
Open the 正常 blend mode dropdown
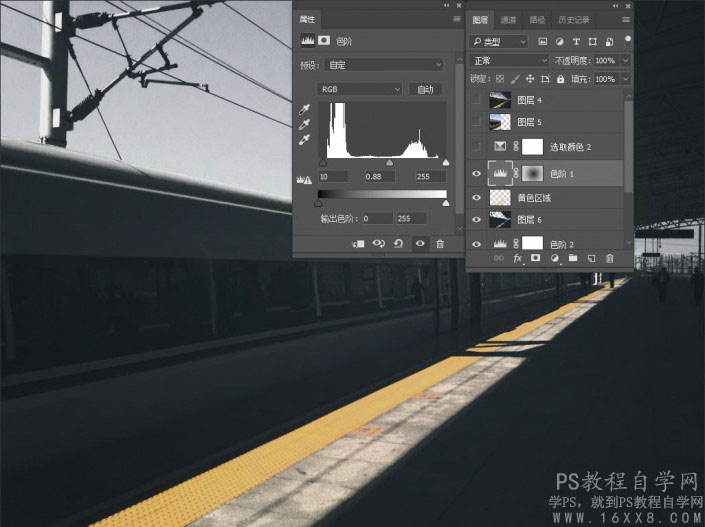click(x=510, y=61)
